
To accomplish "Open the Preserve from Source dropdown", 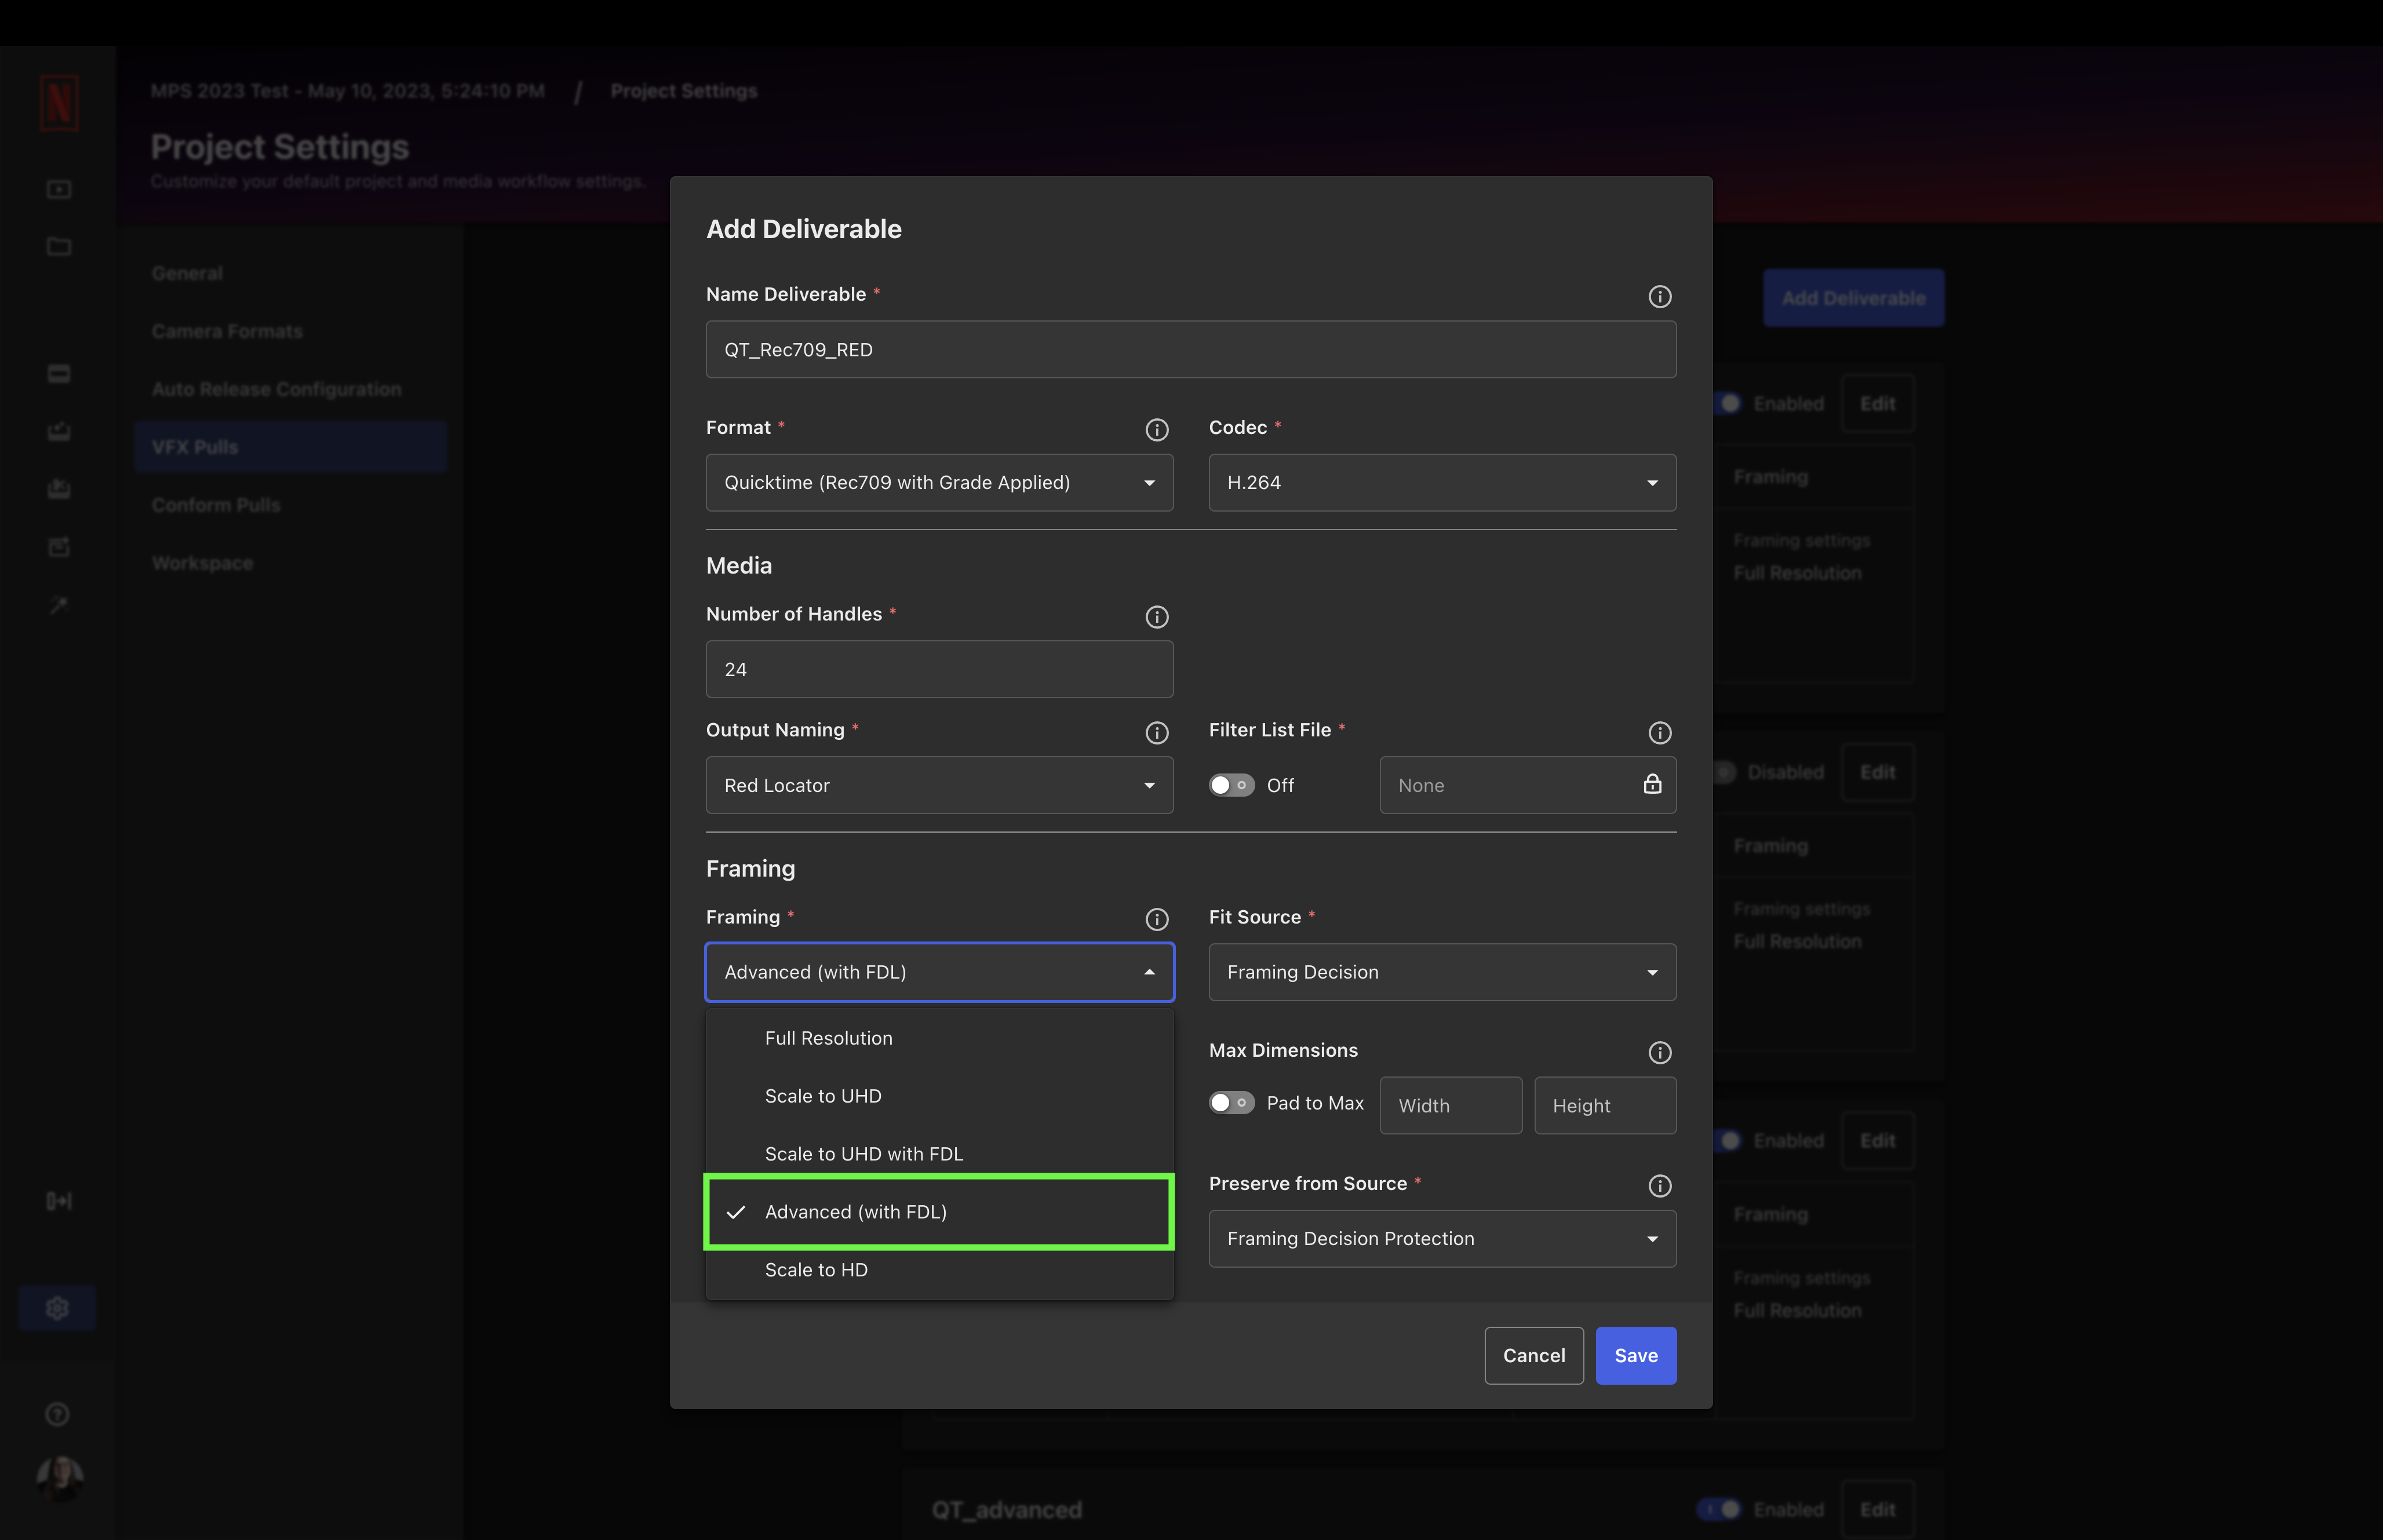I will pyautogui.click(x=1442, y=1238).
